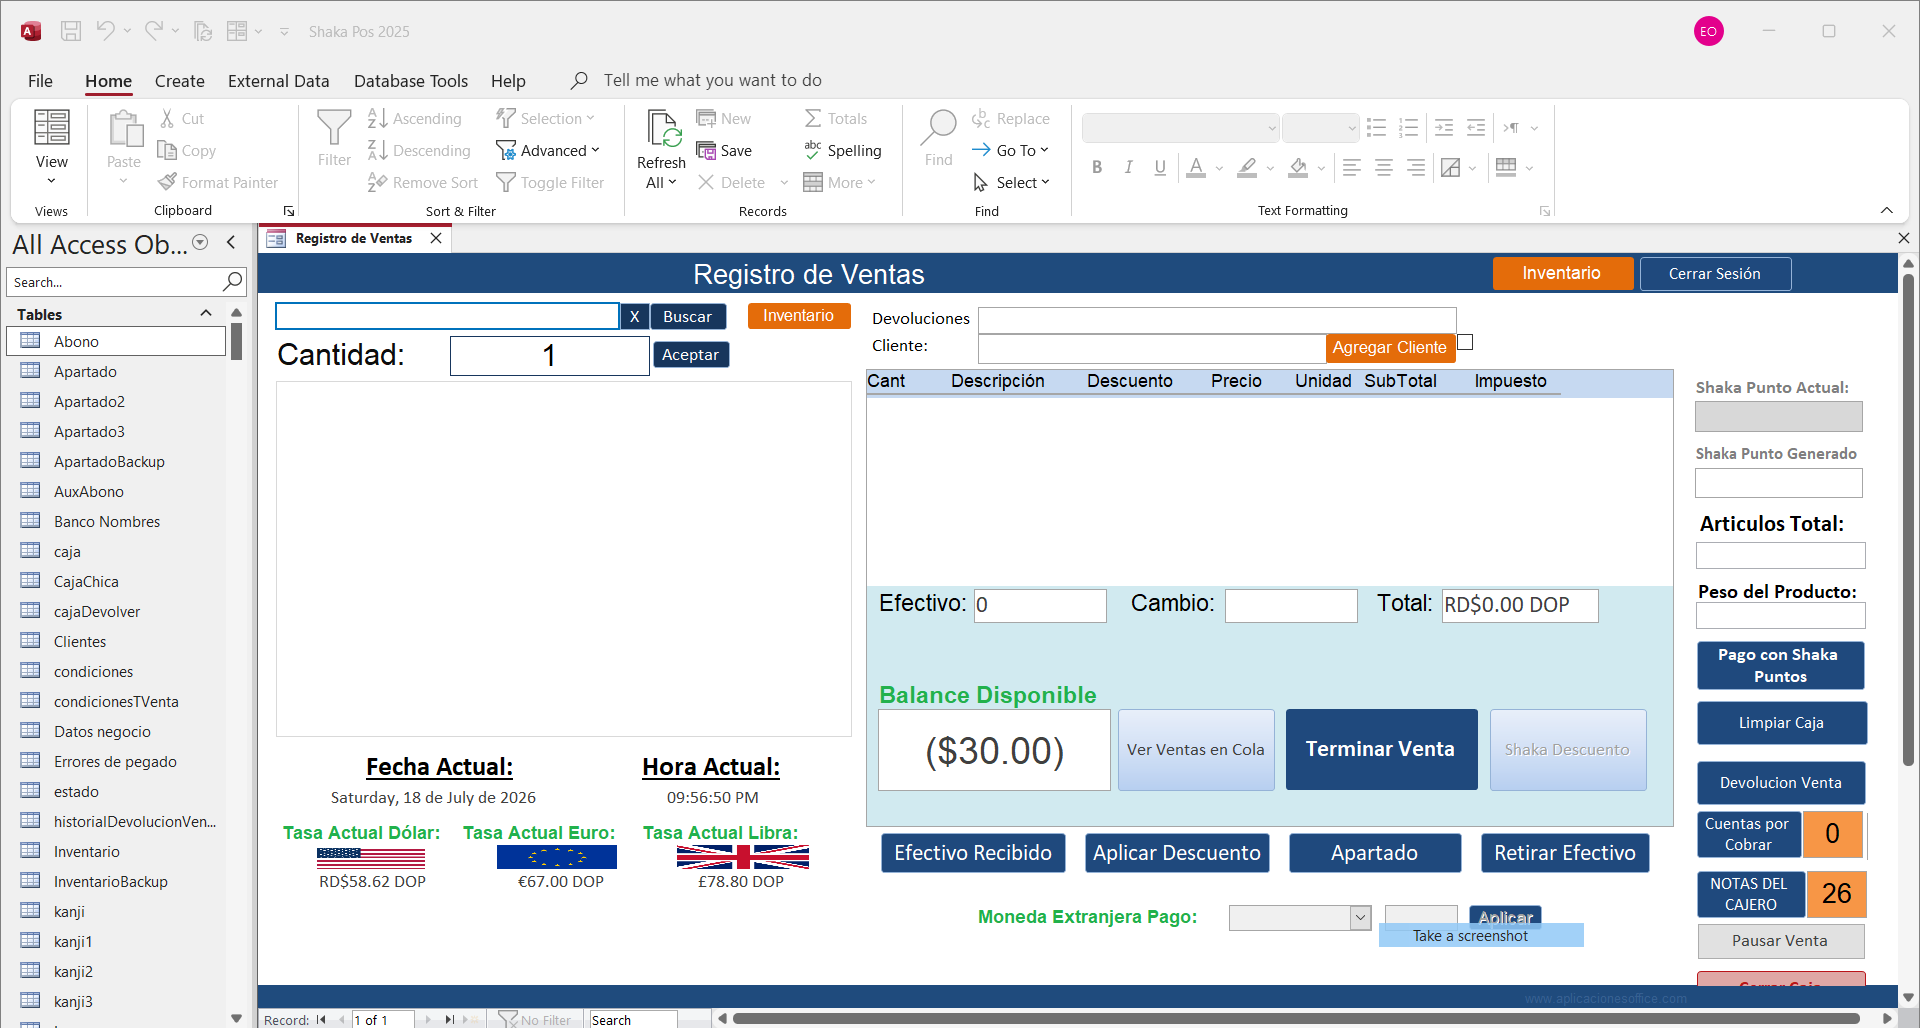Click Terminar Venta button

click(x=1381, y=749)
